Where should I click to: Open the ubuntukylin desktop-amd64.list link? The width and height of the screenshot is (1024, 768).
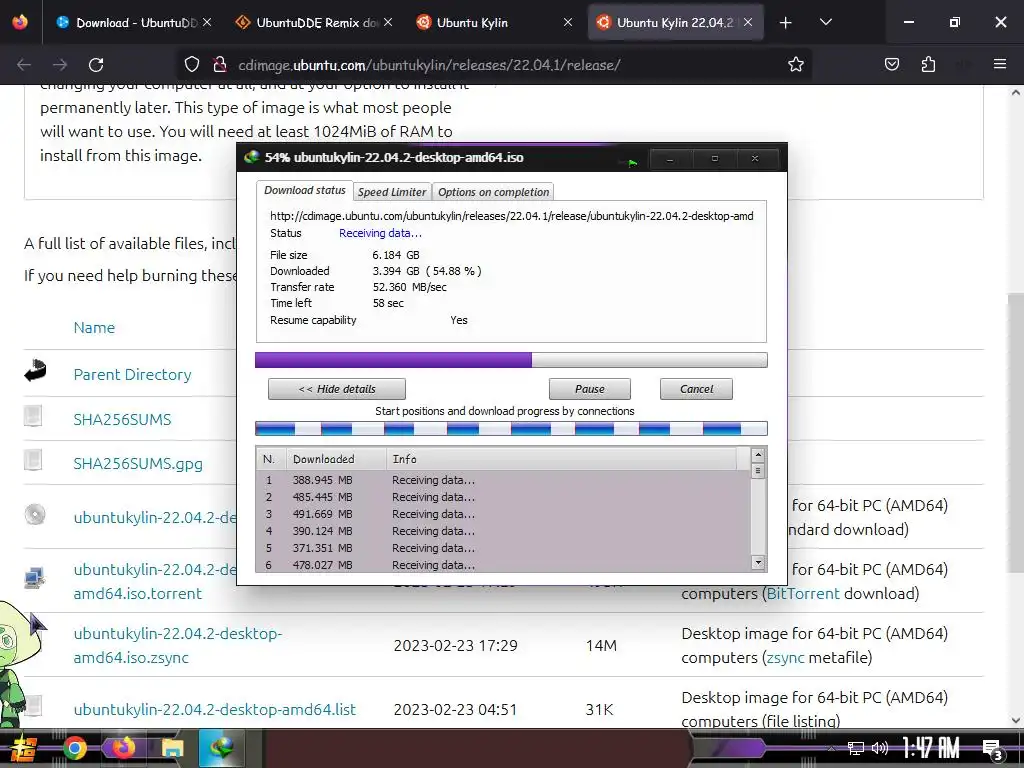click(215, 709)
